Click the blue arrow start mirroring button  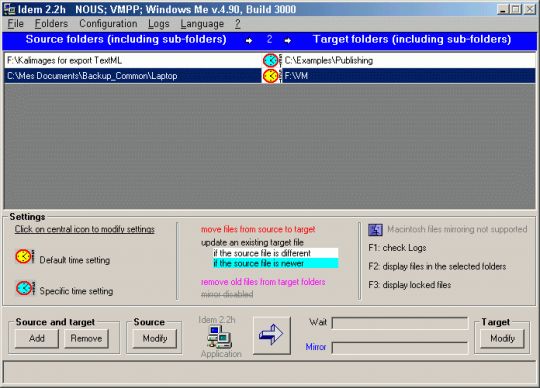[272, 335]
